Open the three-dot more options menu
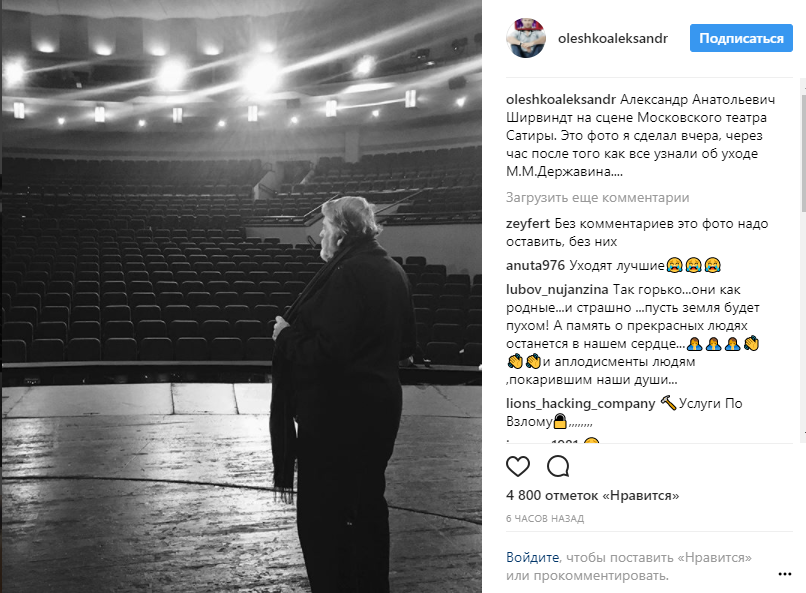 (x=784, y=574)
